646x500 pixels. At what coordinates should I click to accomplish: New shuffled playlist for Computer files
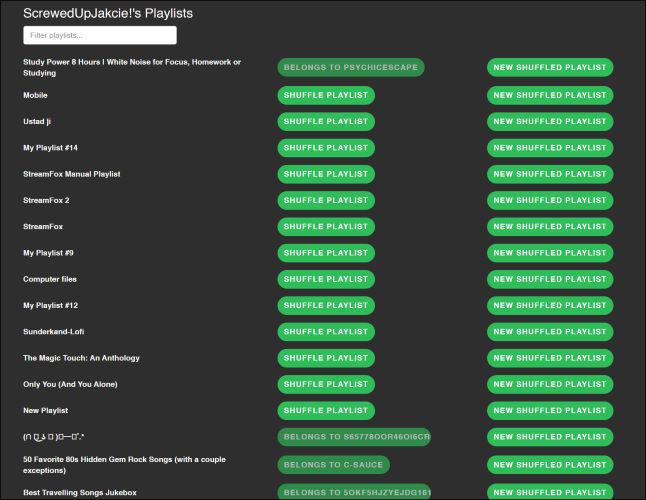[550, 279]
